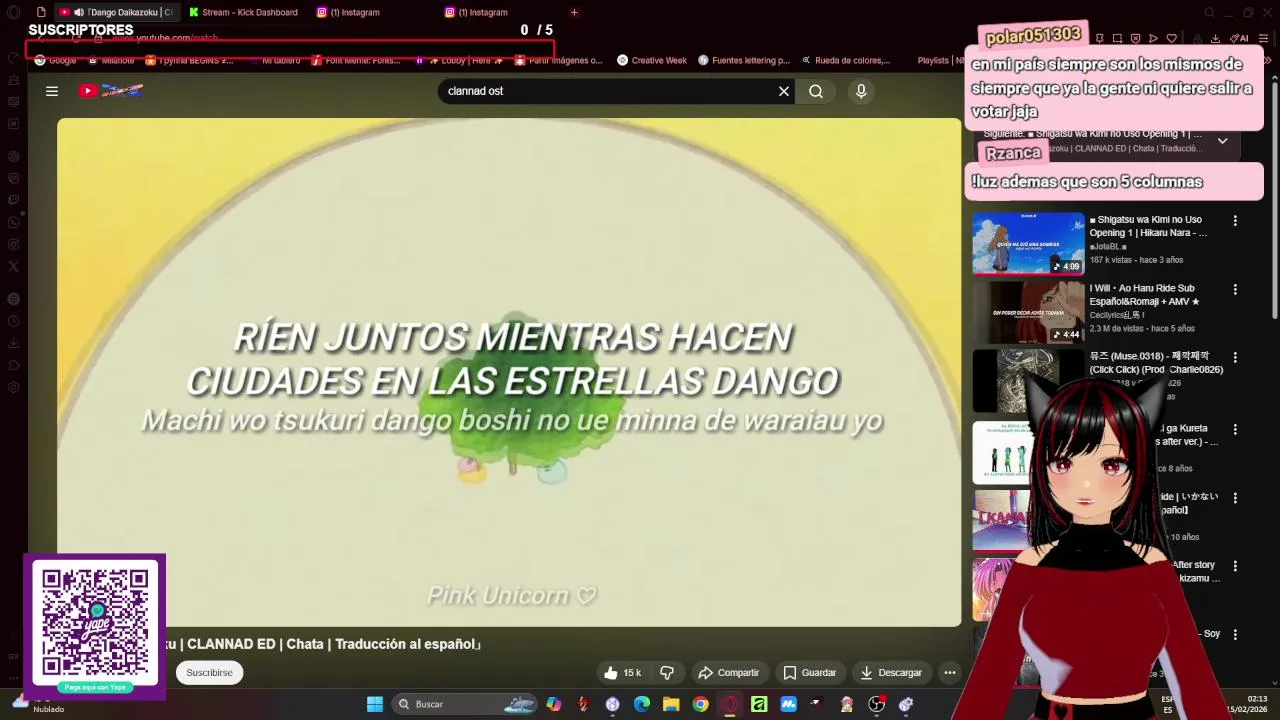The image size is (1280, 720).
Task: Open the YouTube hamburger guide menu
Action: pos(52,91)
